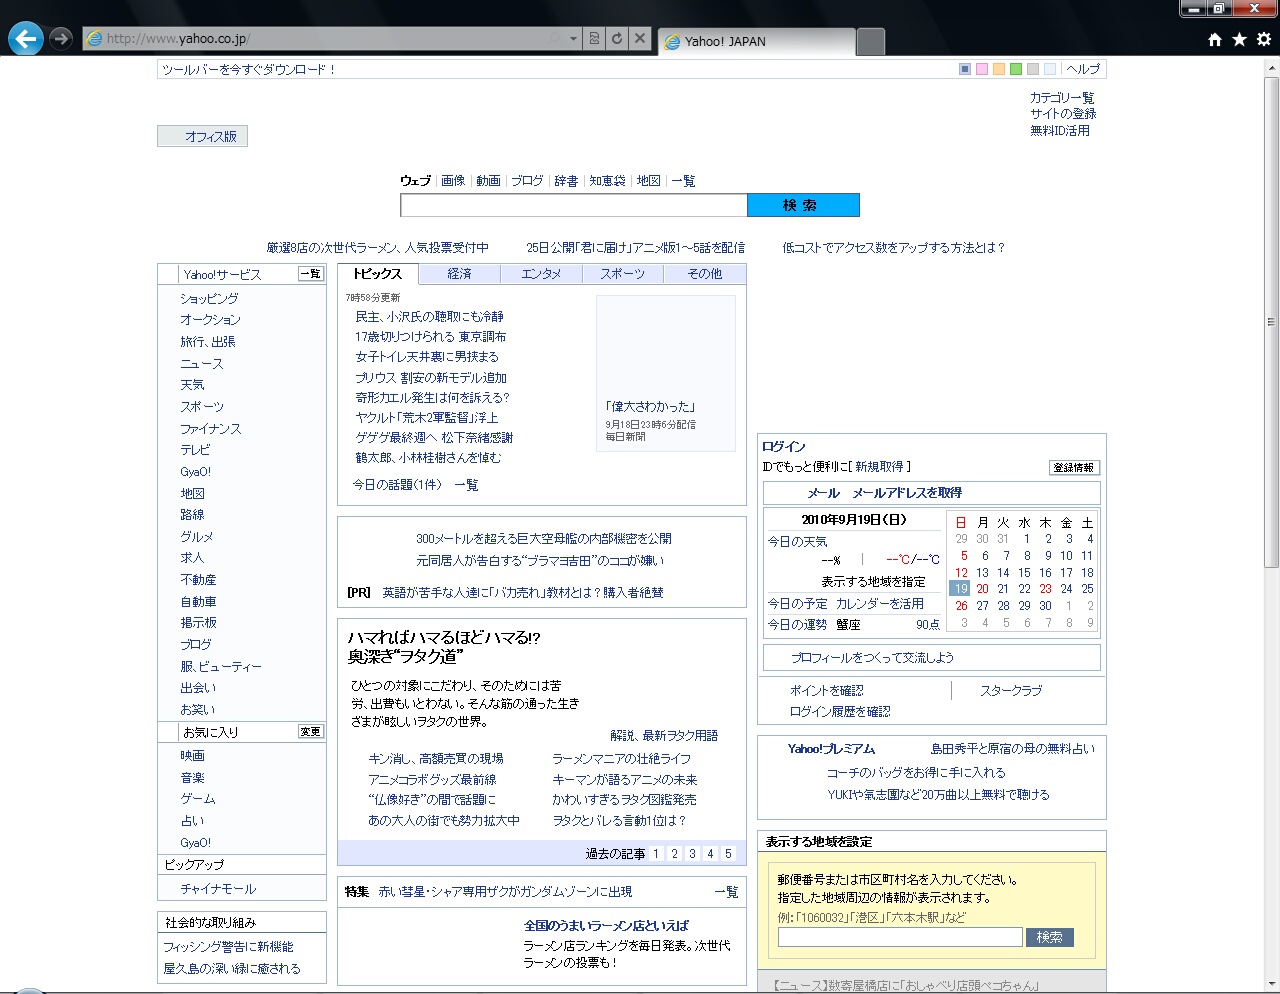Open the browser Tools gear icon
This screenshot has height=994, width=1280.
(x=1264, y=39)
